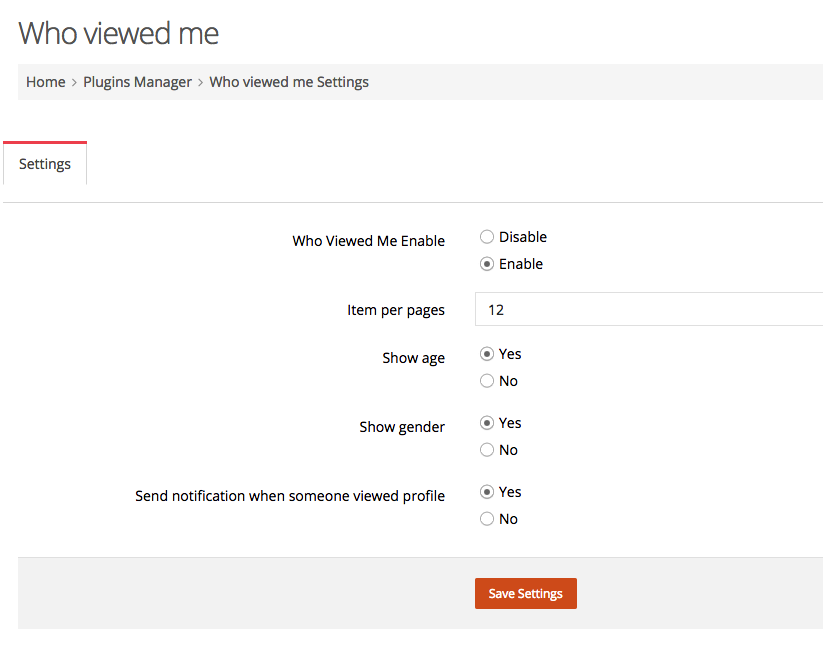This screenshot has width=823, height=667.
Task: Click the Item per pages input field
Action: [649, 309]
